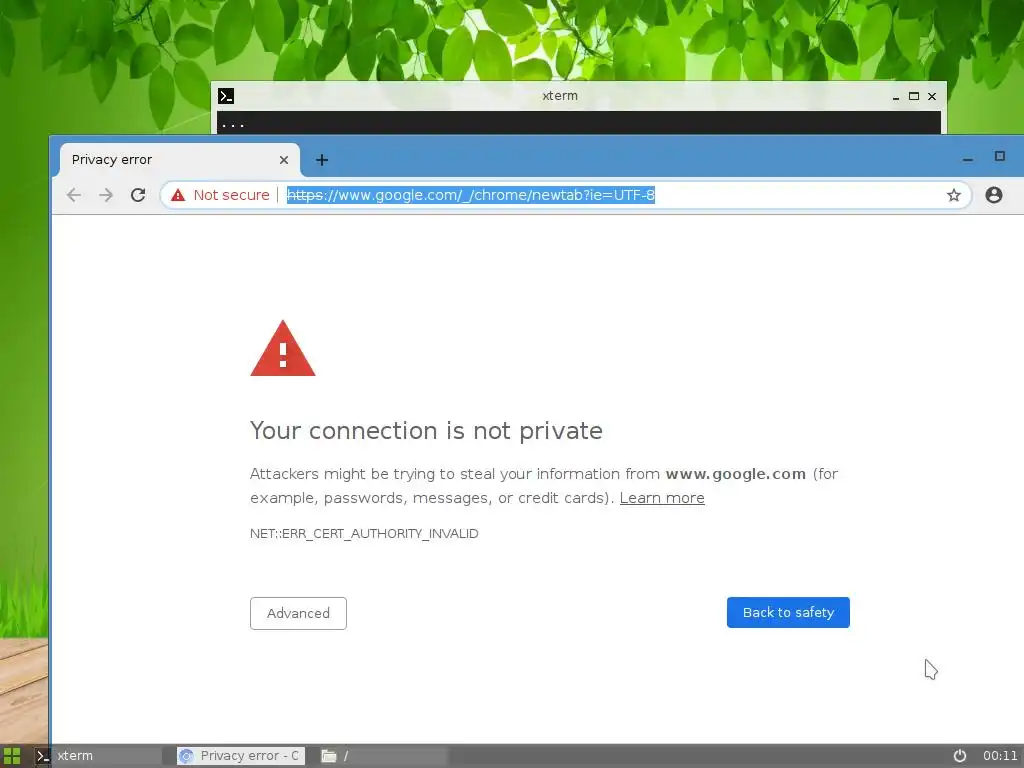Maximize the Chrome browser window

[999, 156]
